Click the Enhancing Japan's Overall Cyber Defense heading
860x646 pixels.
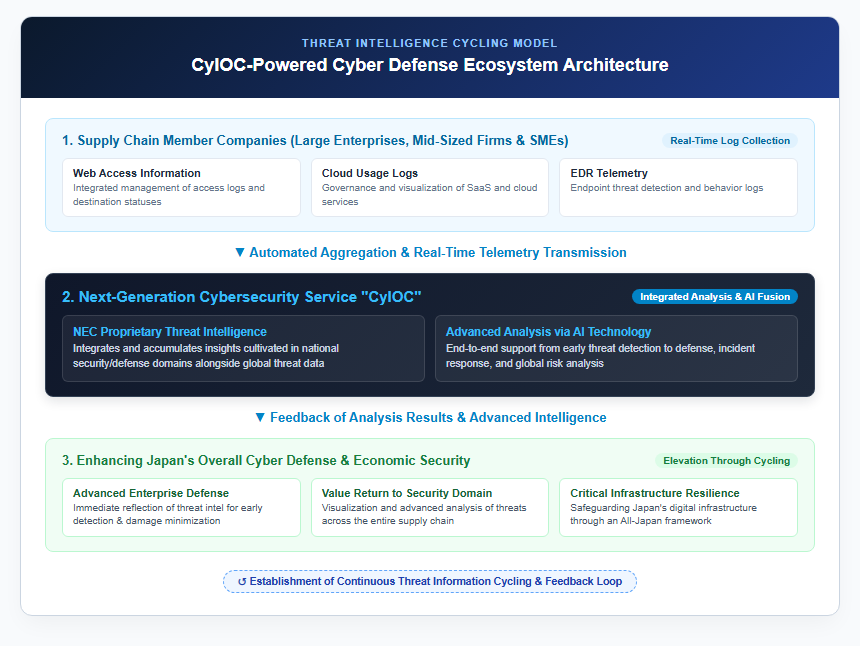266,461
